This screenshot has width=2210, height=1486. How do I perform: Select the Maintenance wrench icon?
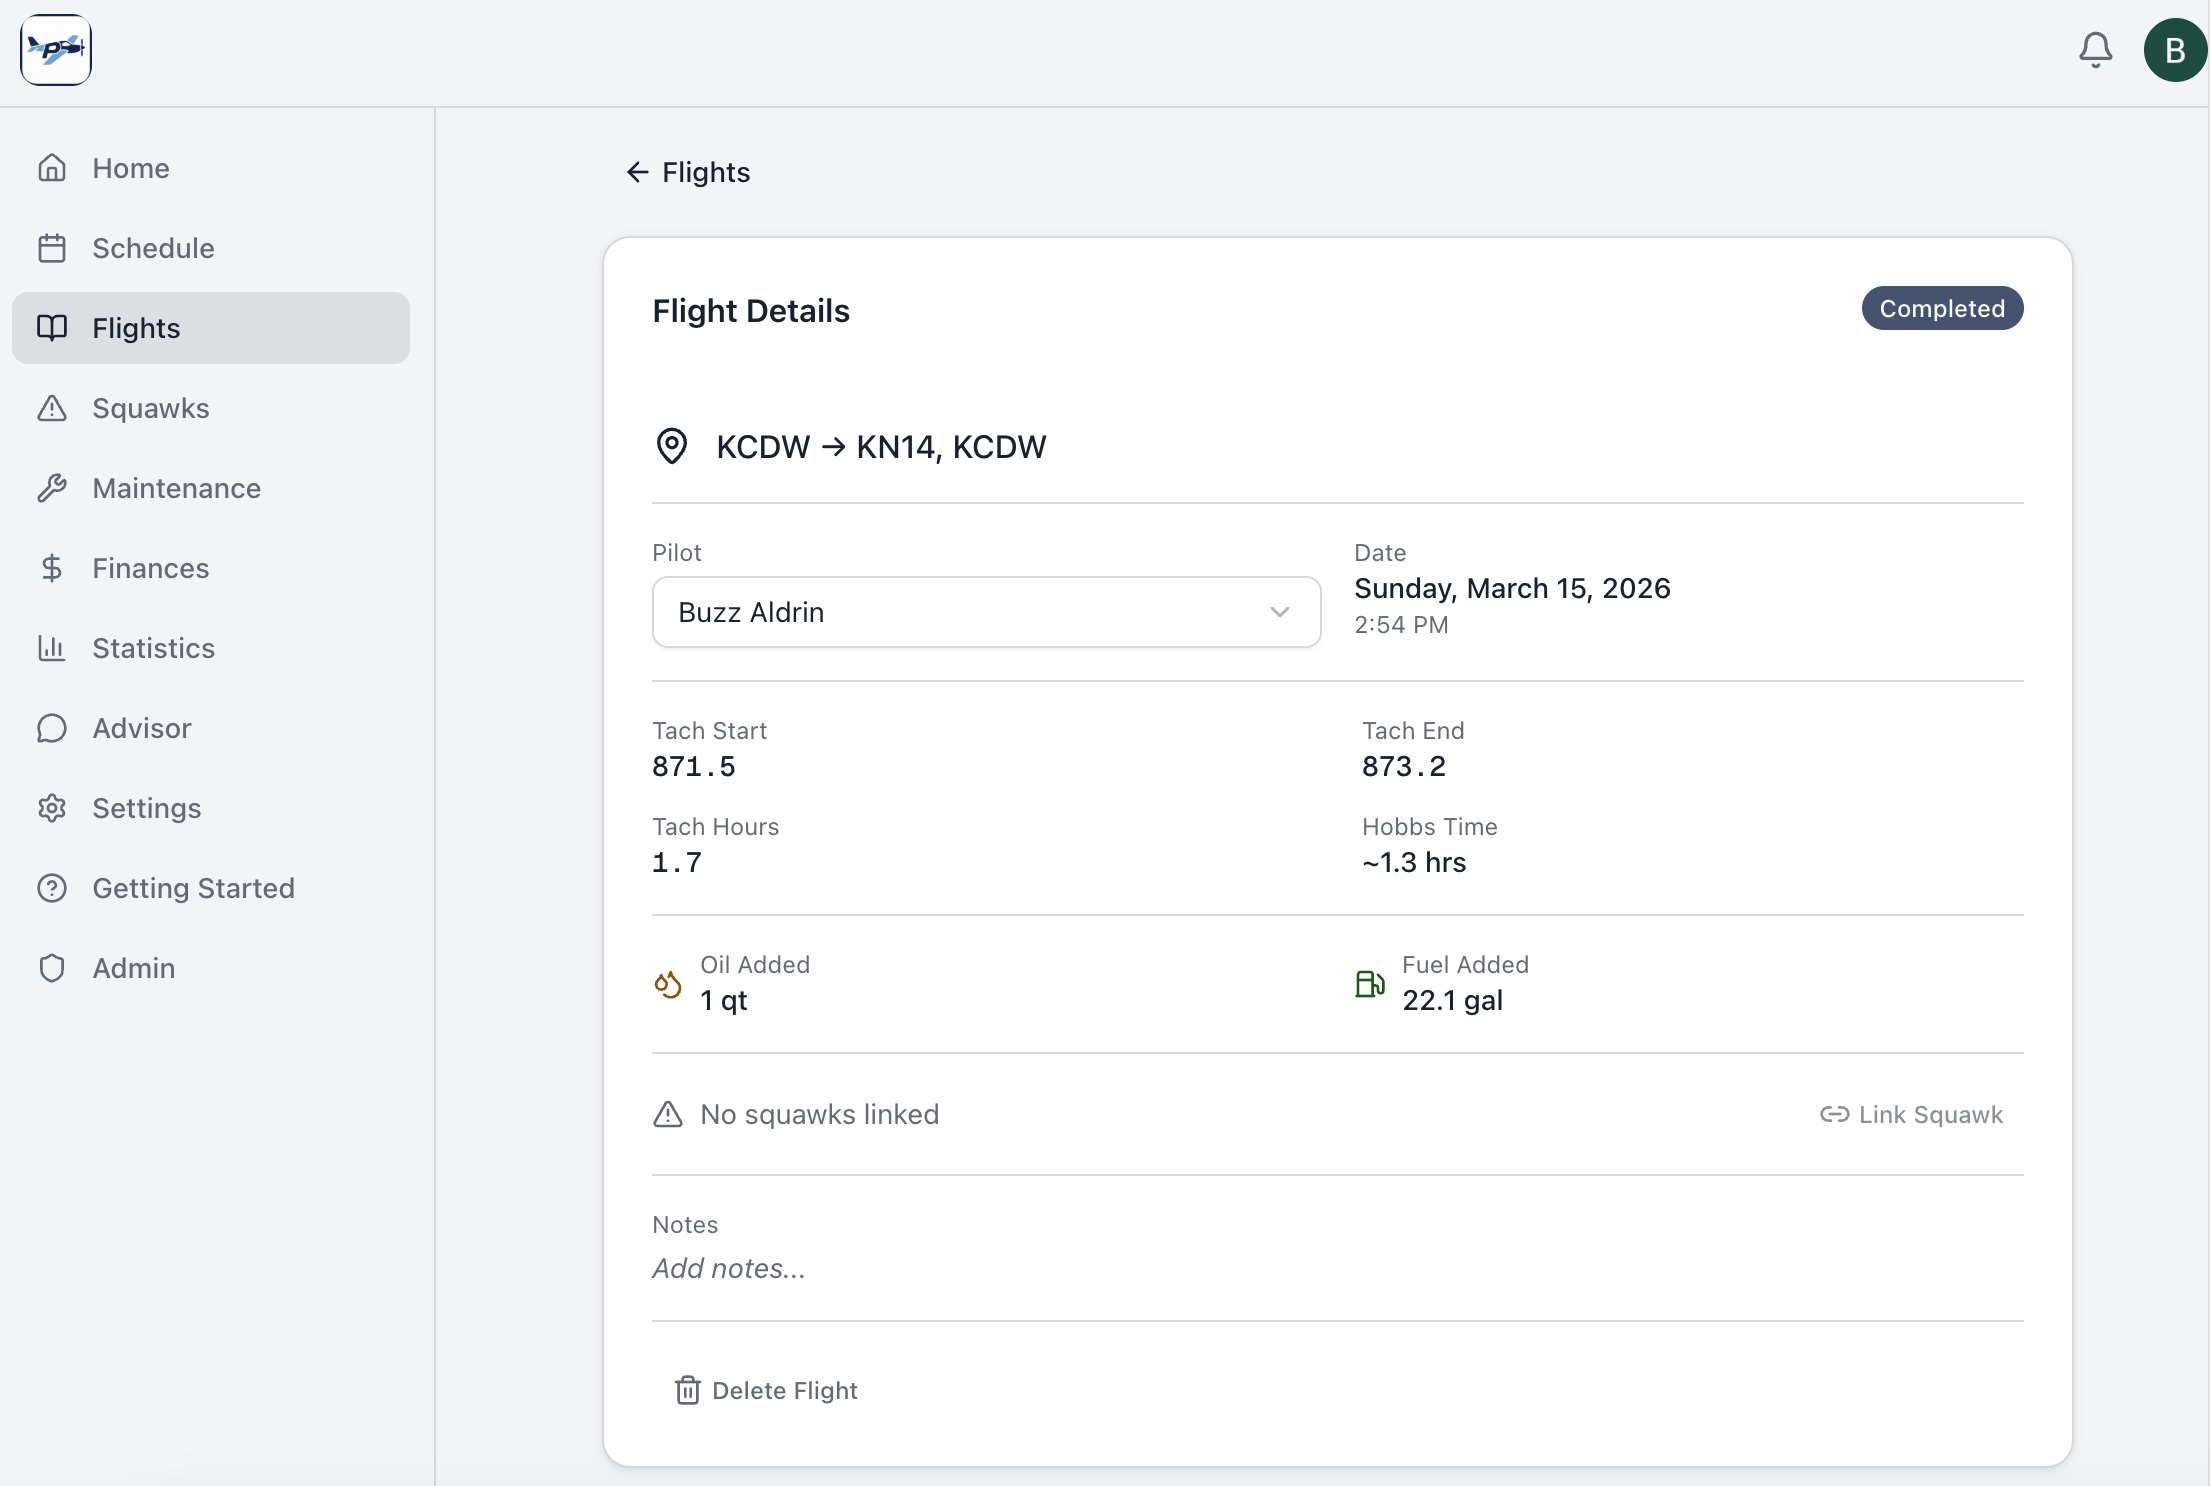click(53, 488)
